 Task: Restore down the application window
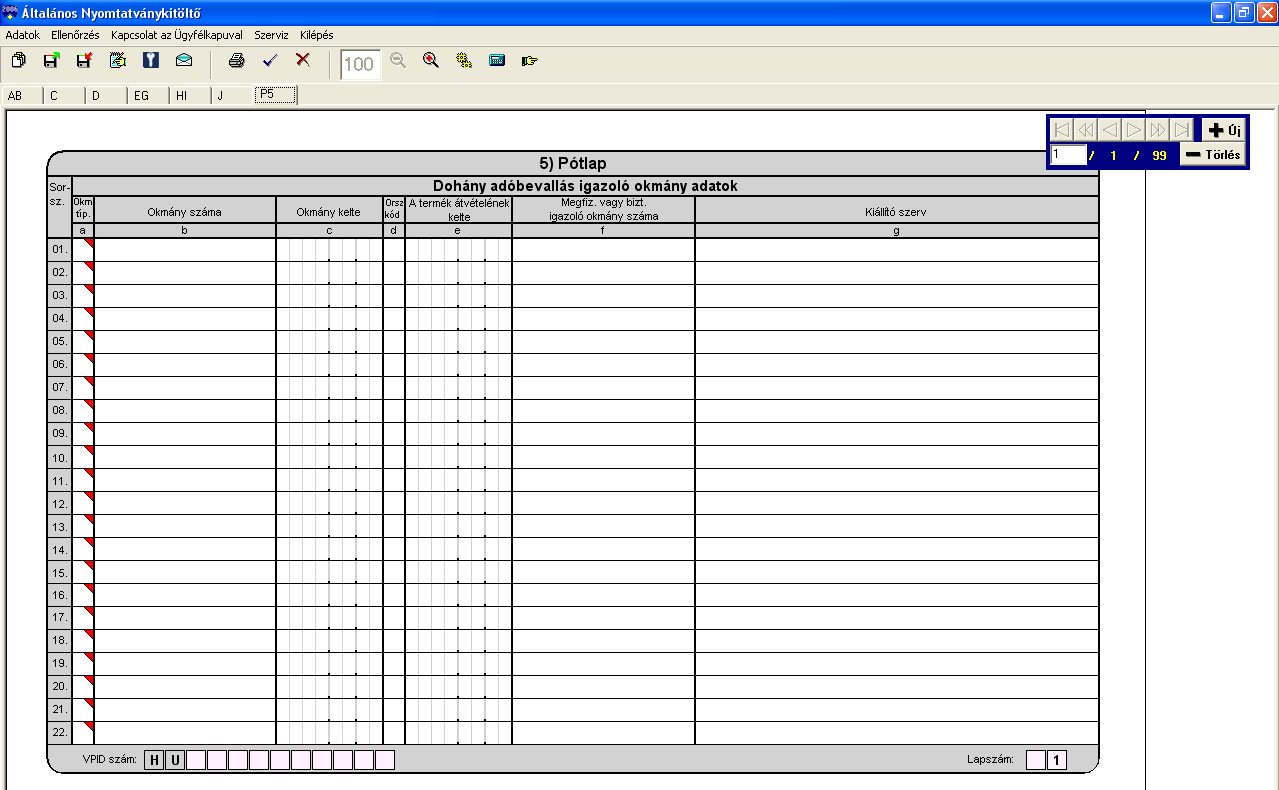point(1243,13)
